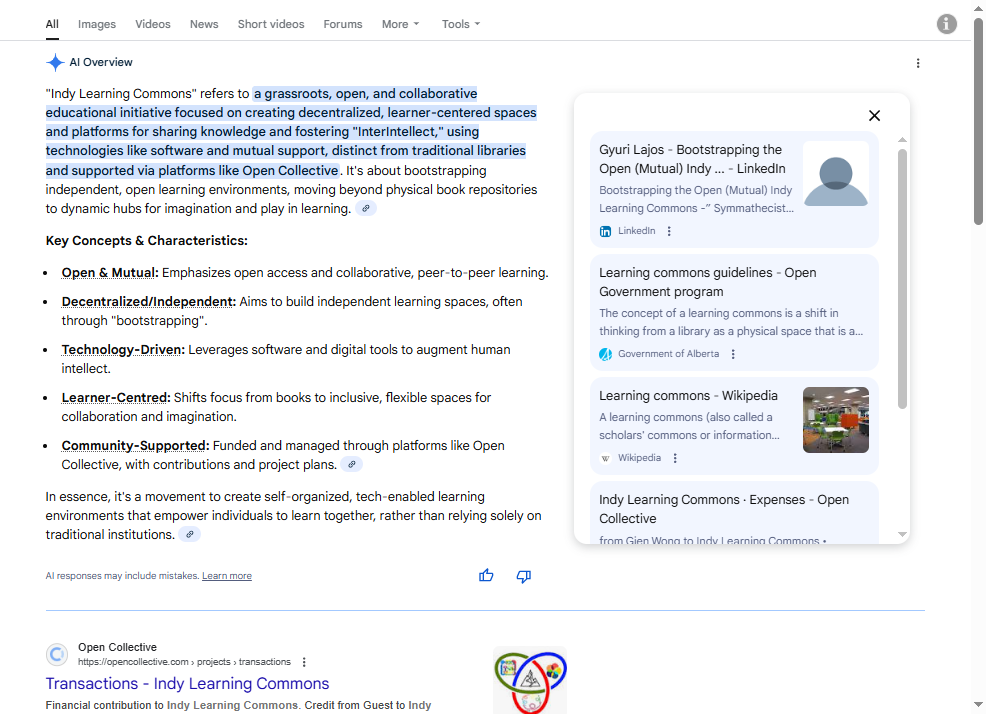Click the 'Key Concepts & Characteristics:' heading
This screenshot has height=714, width=986.
147,240
